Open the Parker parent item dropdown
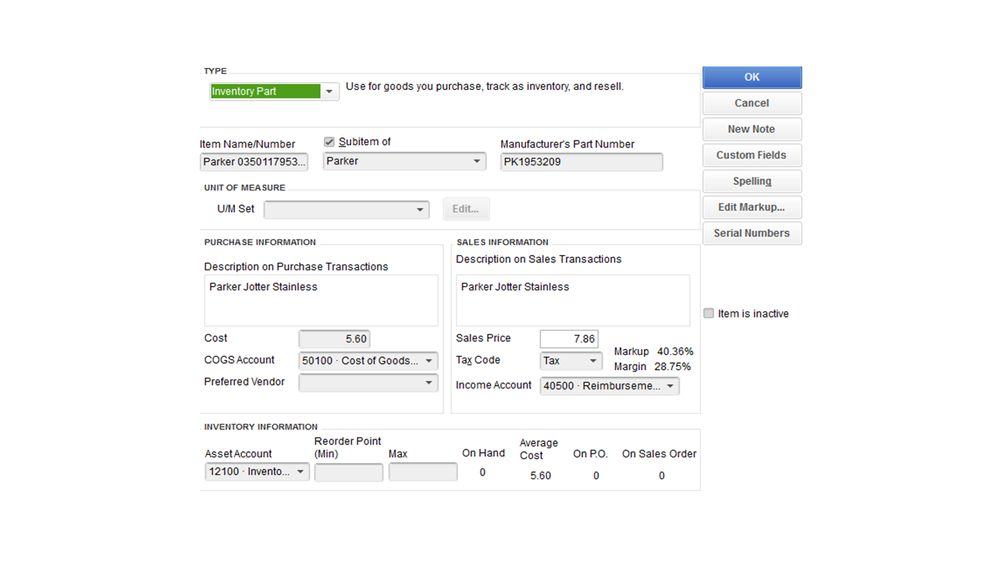The image size is (999, 562). coord(477,161)
